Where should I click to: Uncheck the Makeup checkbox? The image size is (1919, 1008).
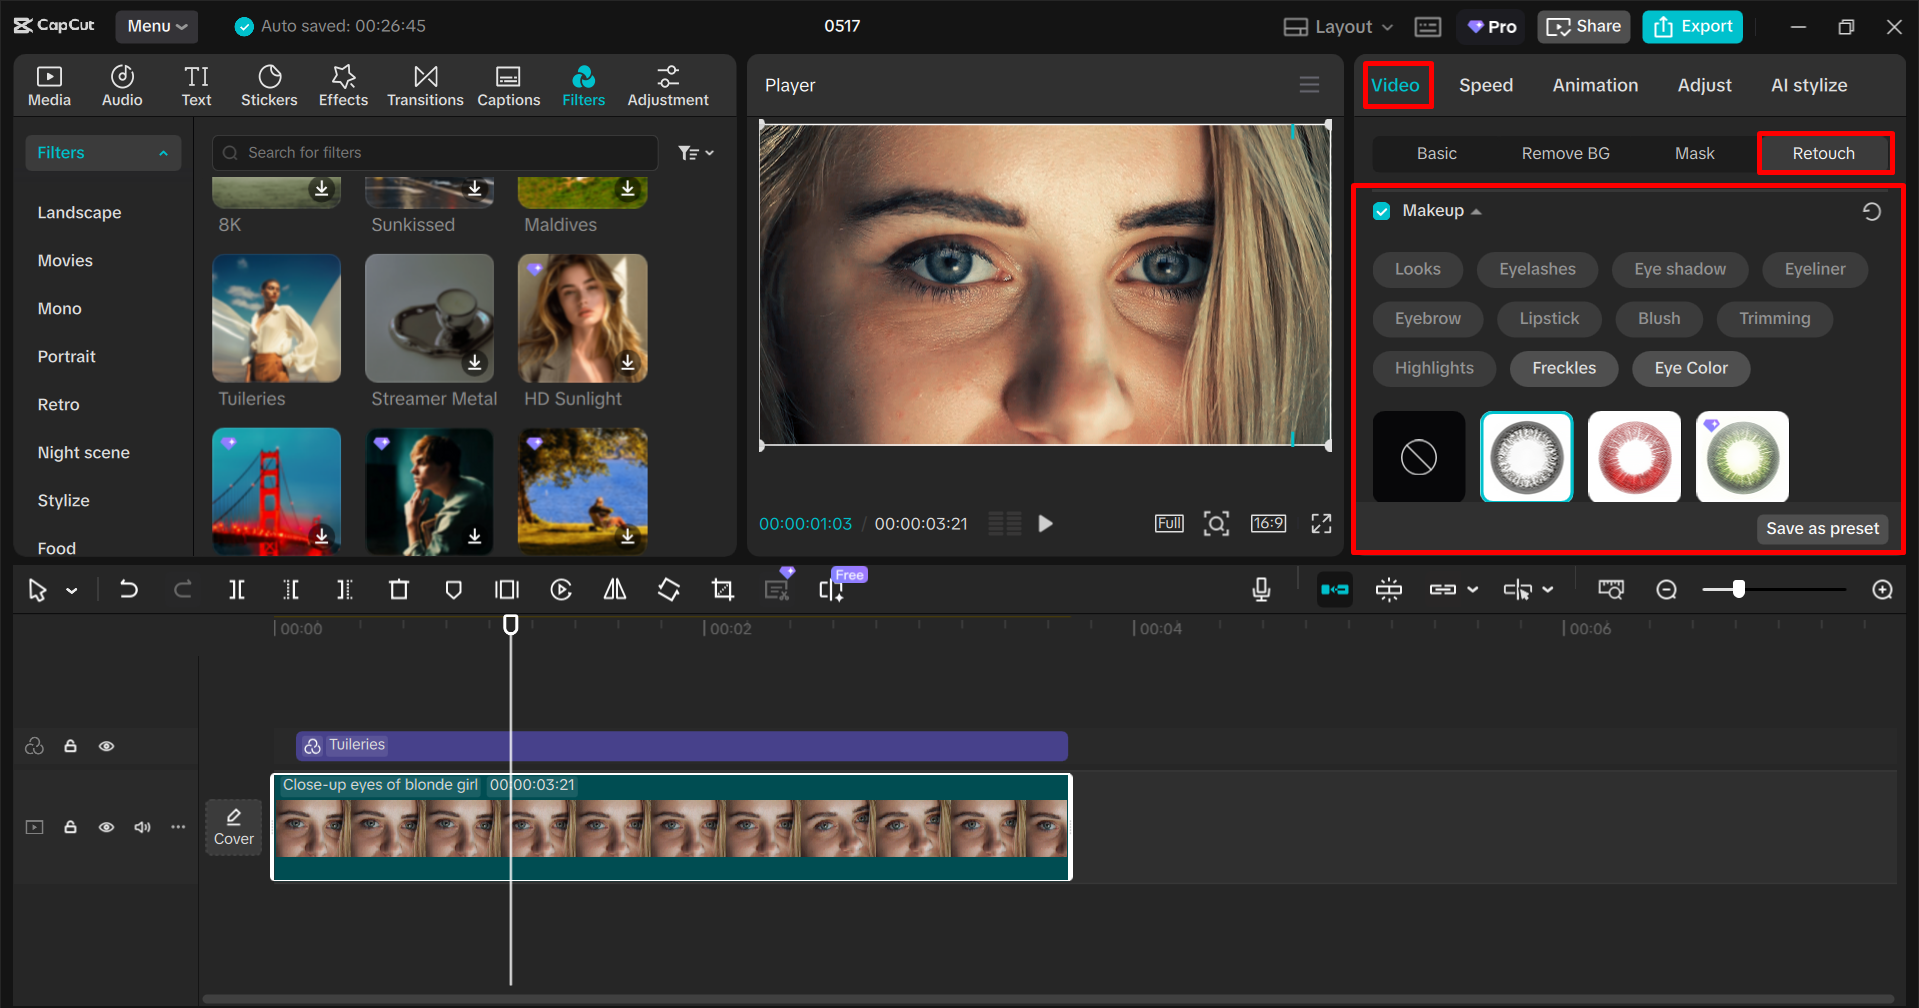1382,210
